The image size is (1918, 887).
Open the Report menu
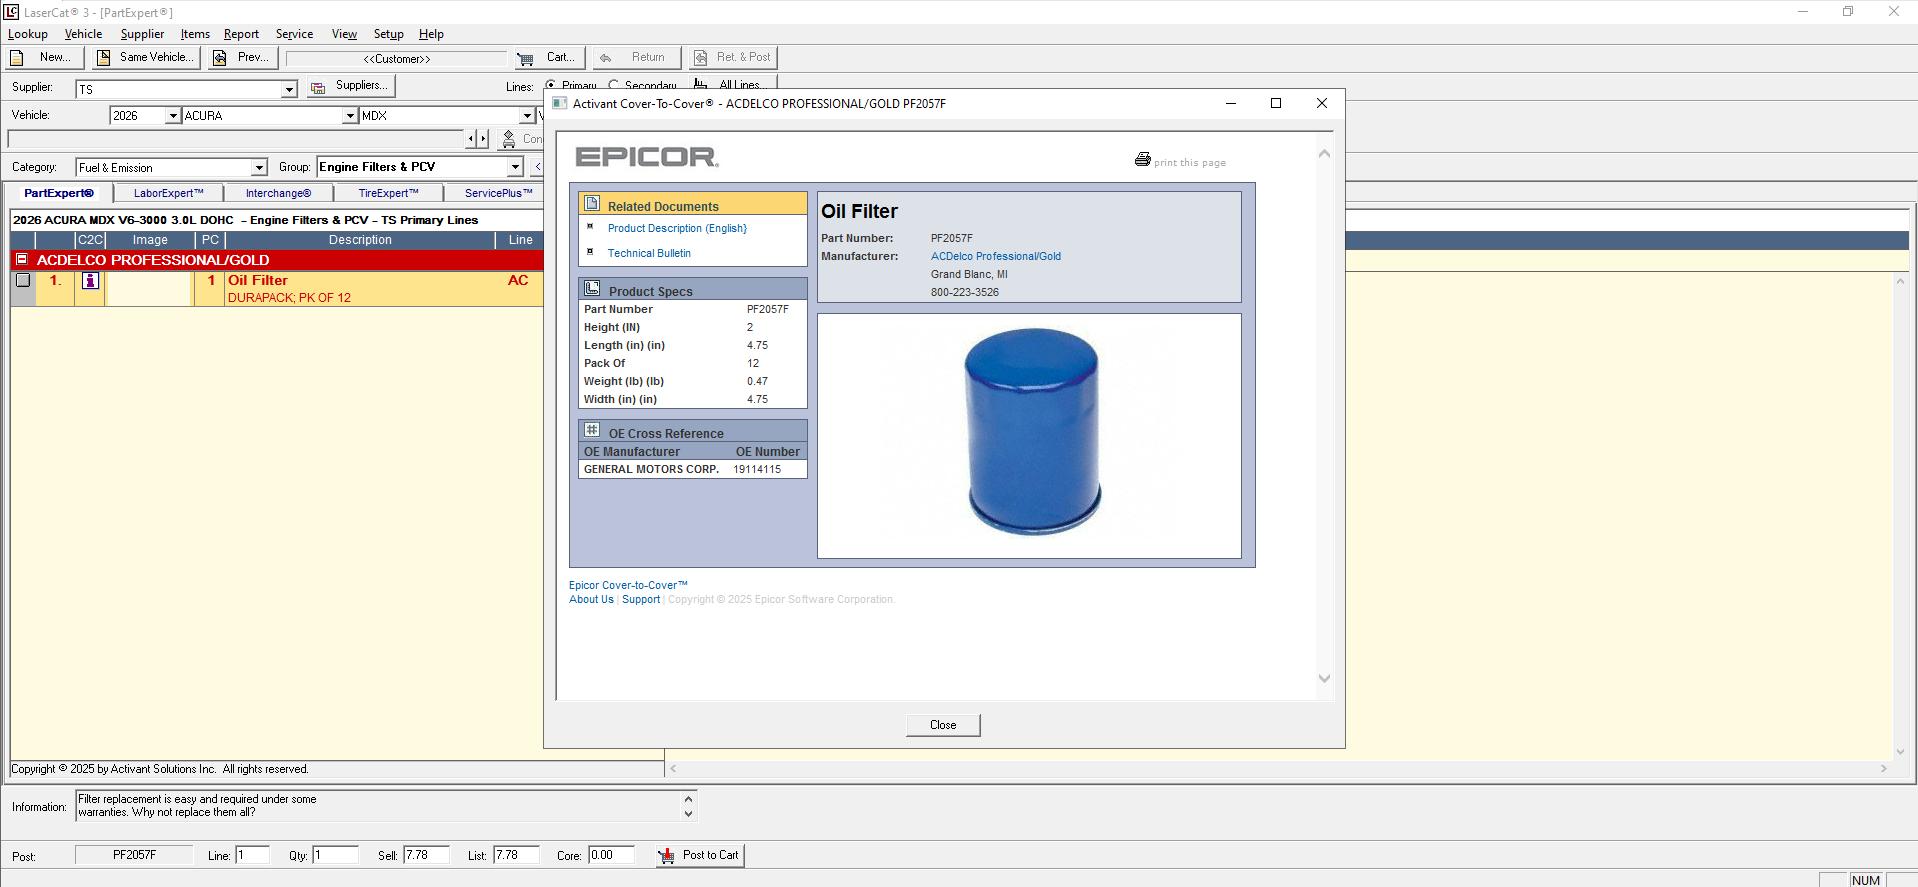point(241,34)
